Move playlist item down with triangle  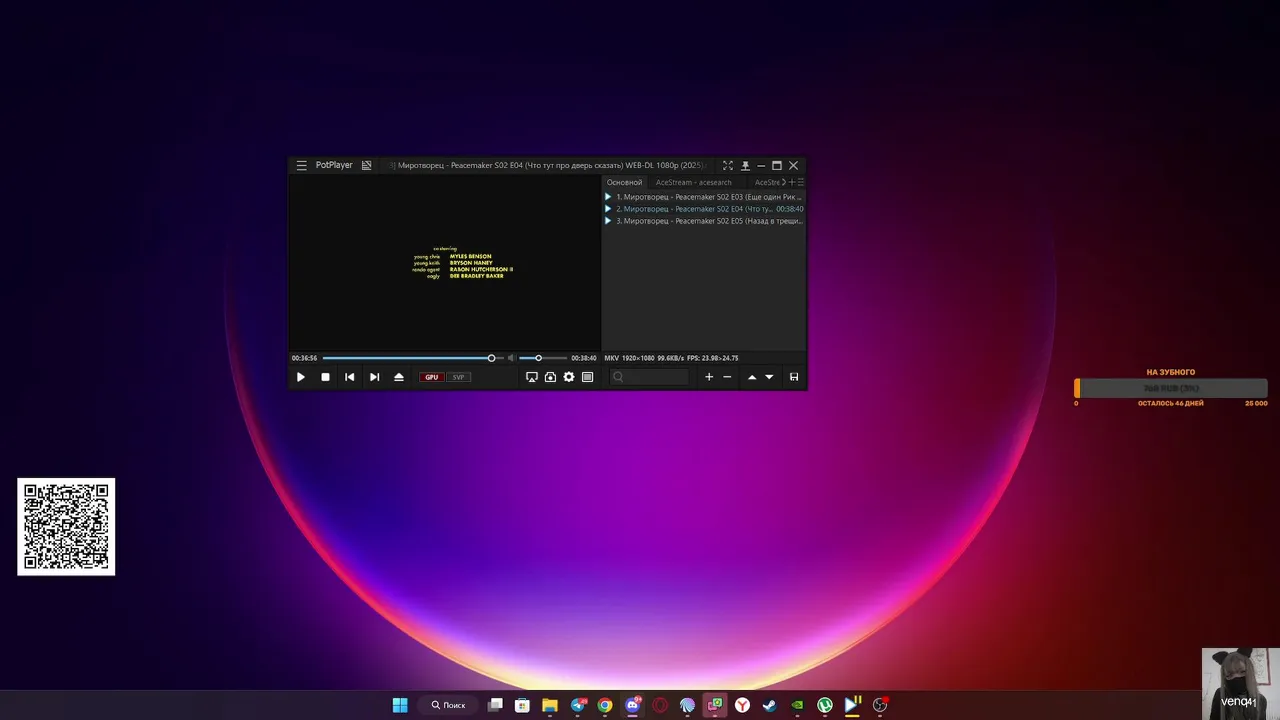[769, 377]
